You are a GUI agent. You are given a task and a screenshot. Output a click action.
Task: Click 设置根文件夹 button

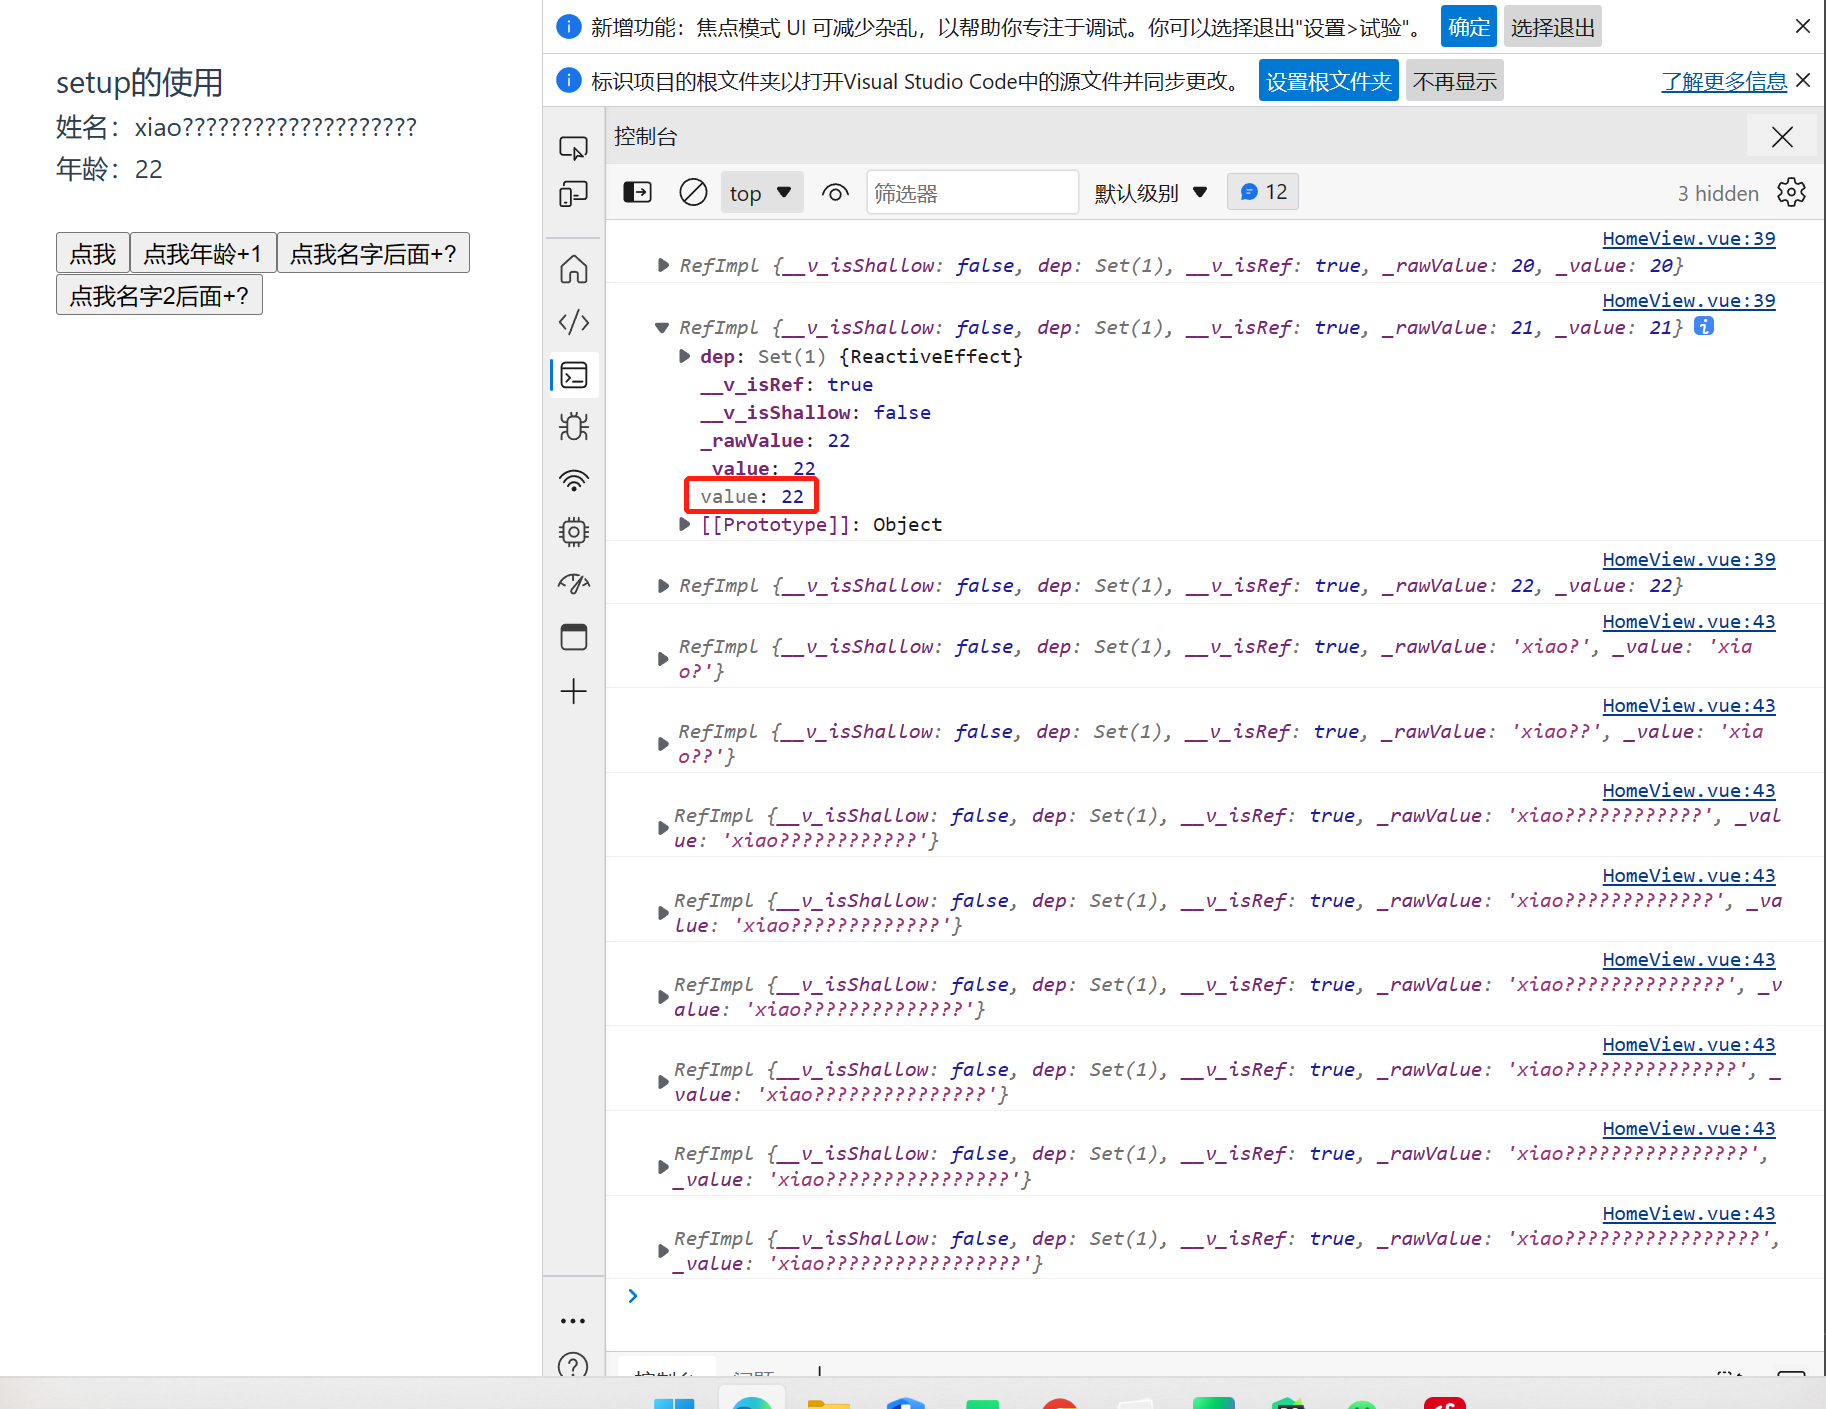[1328, 81]
